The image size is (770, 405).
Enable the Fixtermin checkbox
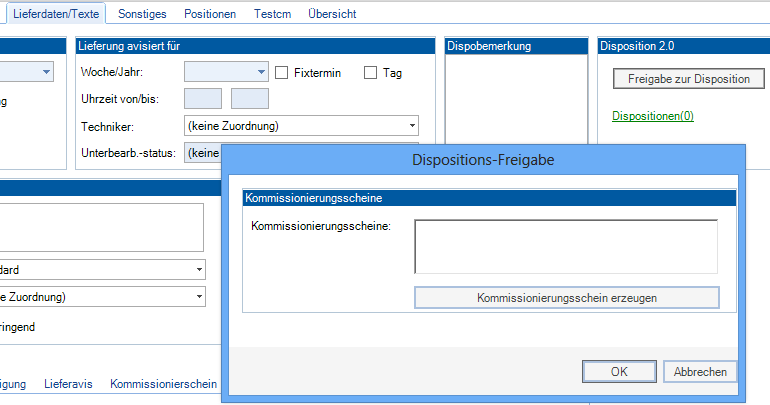pyautogui.click(x=282, y=72)
